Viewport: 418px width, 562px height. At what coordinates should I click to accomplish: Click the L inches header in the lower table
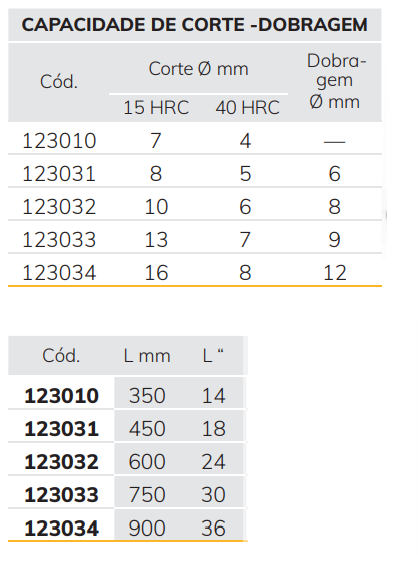213,356
